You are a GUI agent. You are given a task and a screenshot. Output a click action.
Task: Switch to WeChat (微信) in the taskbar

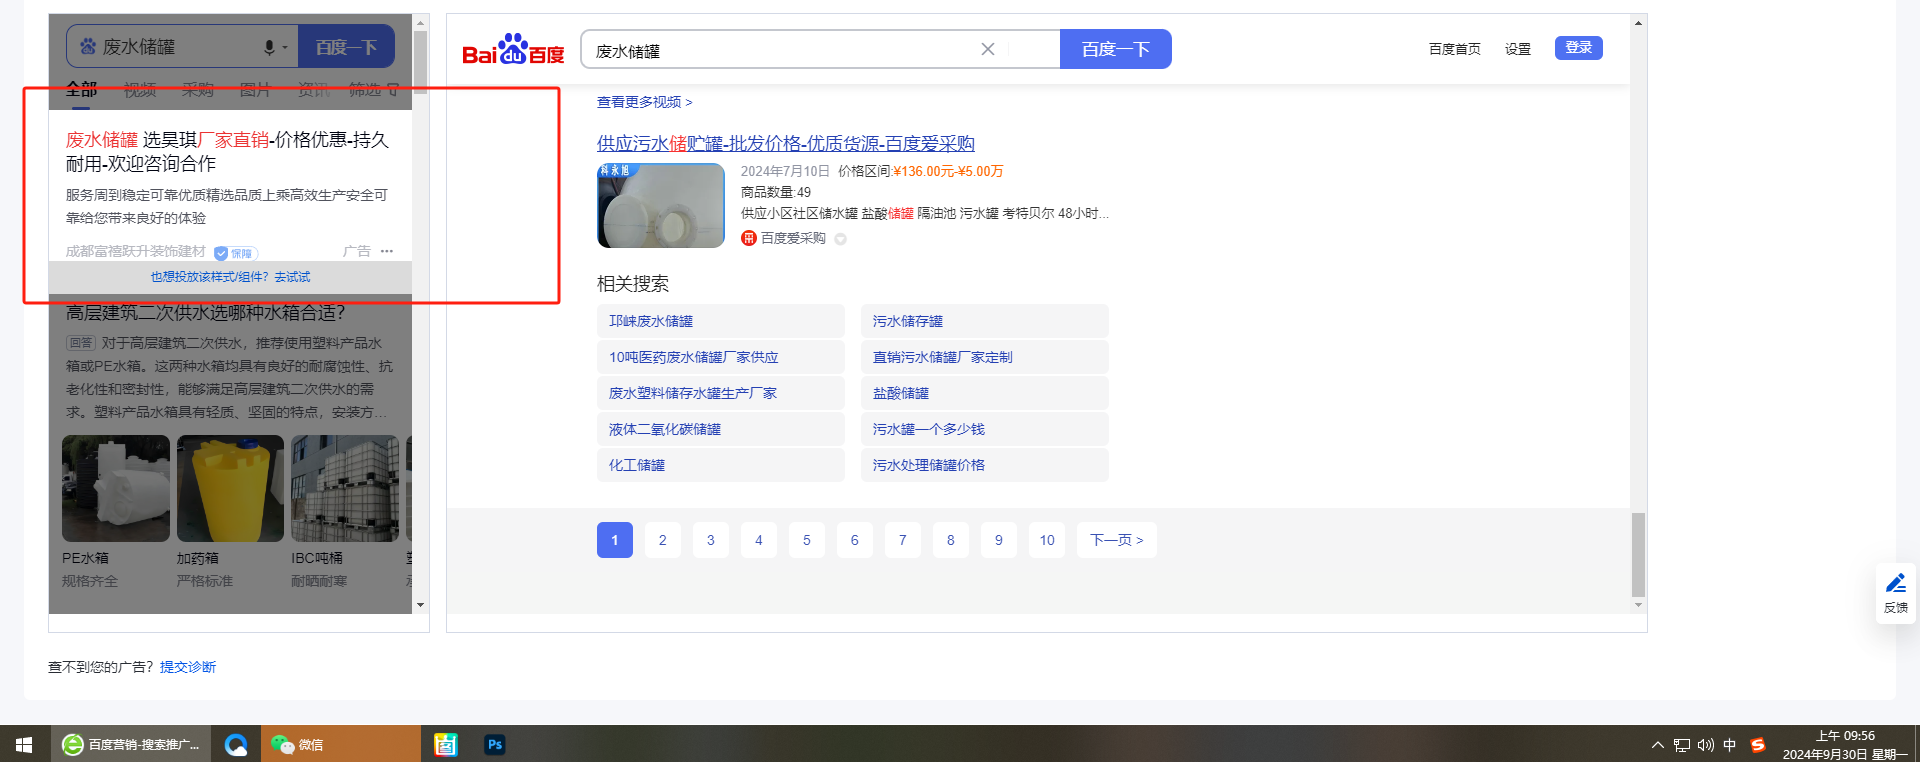340,744
